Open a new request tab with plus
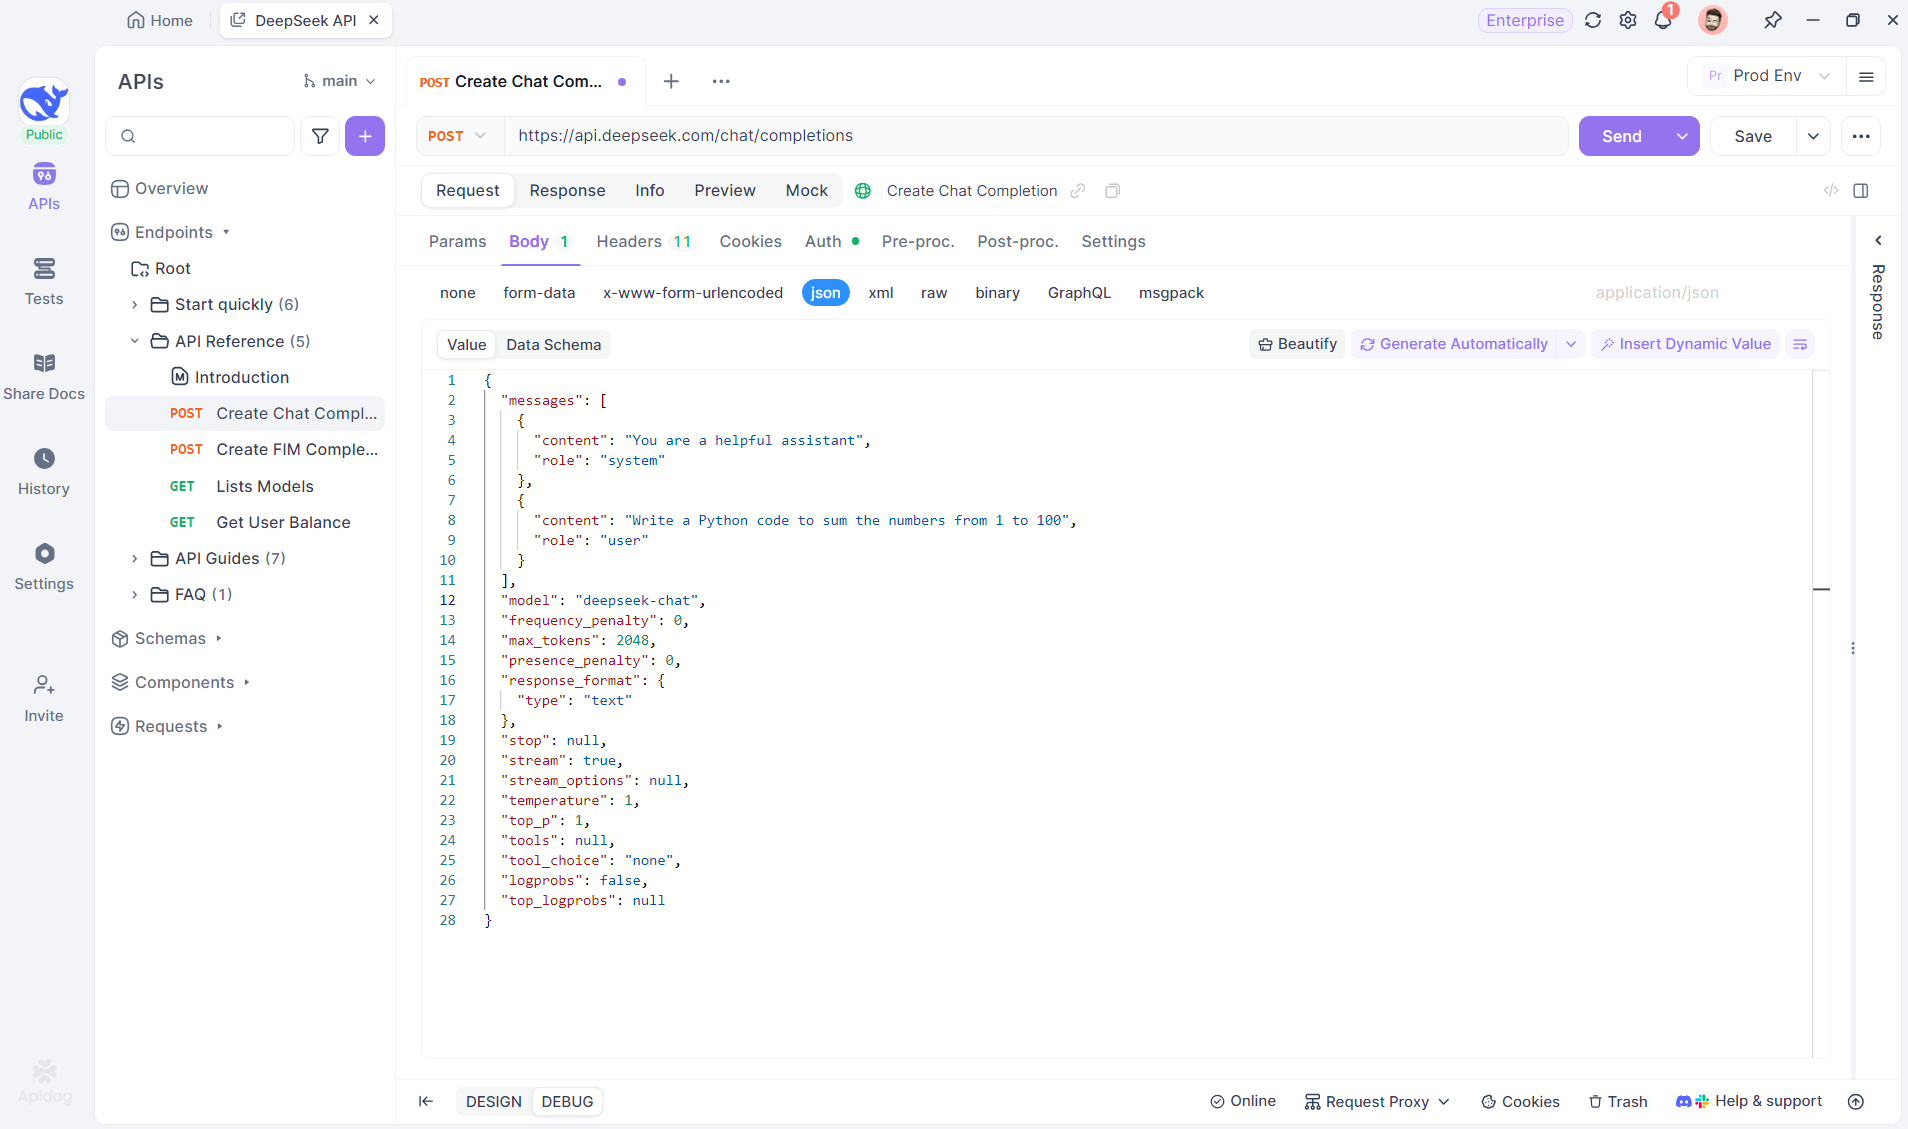The width and height of the screenshot is (1908, 1129). pos(671,81)
